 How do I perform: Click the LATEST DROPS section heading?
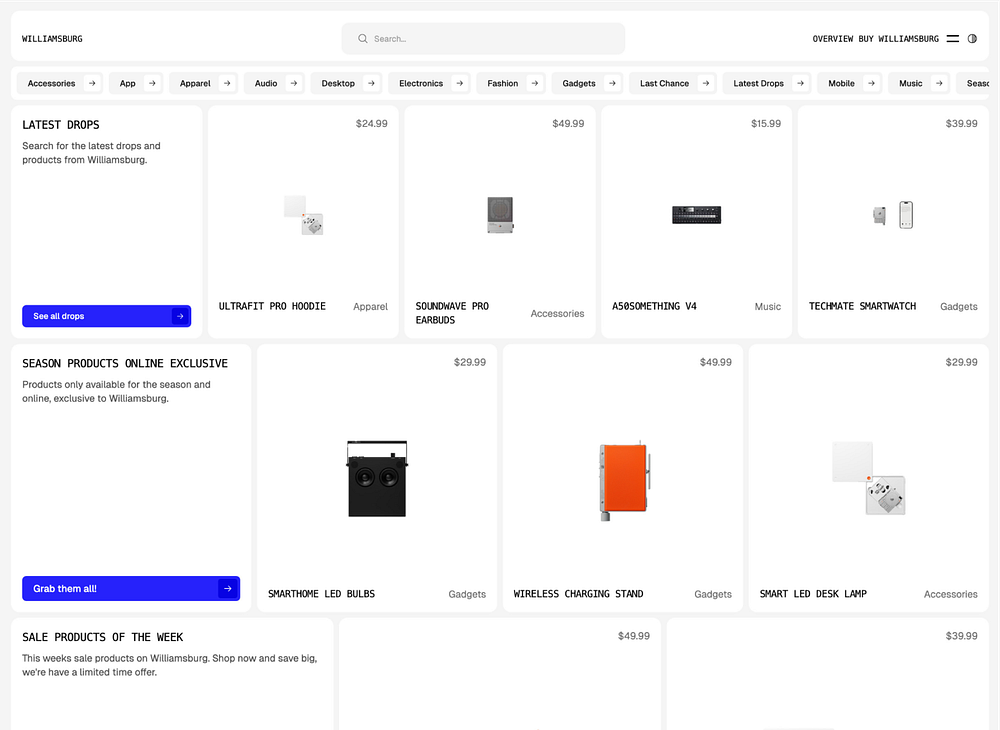[61, 125]
